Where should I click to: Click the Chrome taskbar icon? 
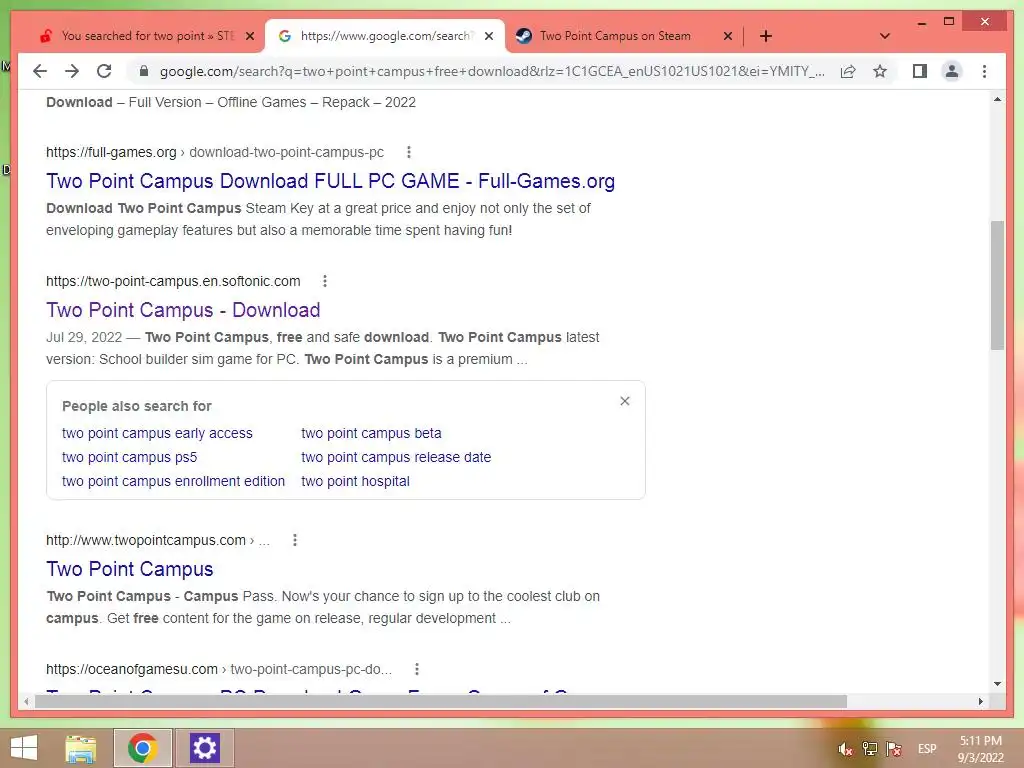tap(143, 748)
